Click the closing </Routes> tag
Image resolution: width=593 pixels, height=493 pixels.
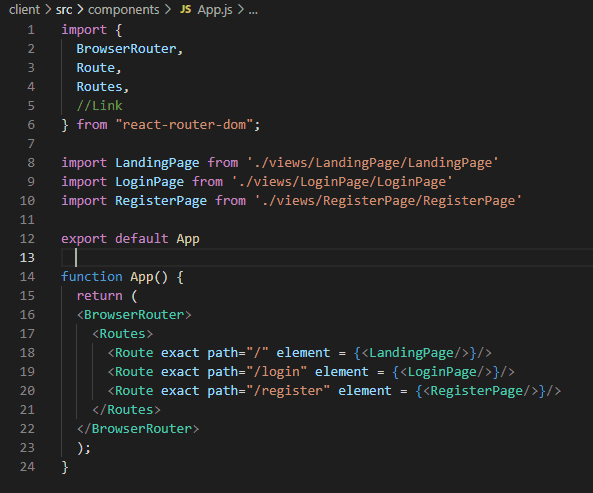coord(126,410)
